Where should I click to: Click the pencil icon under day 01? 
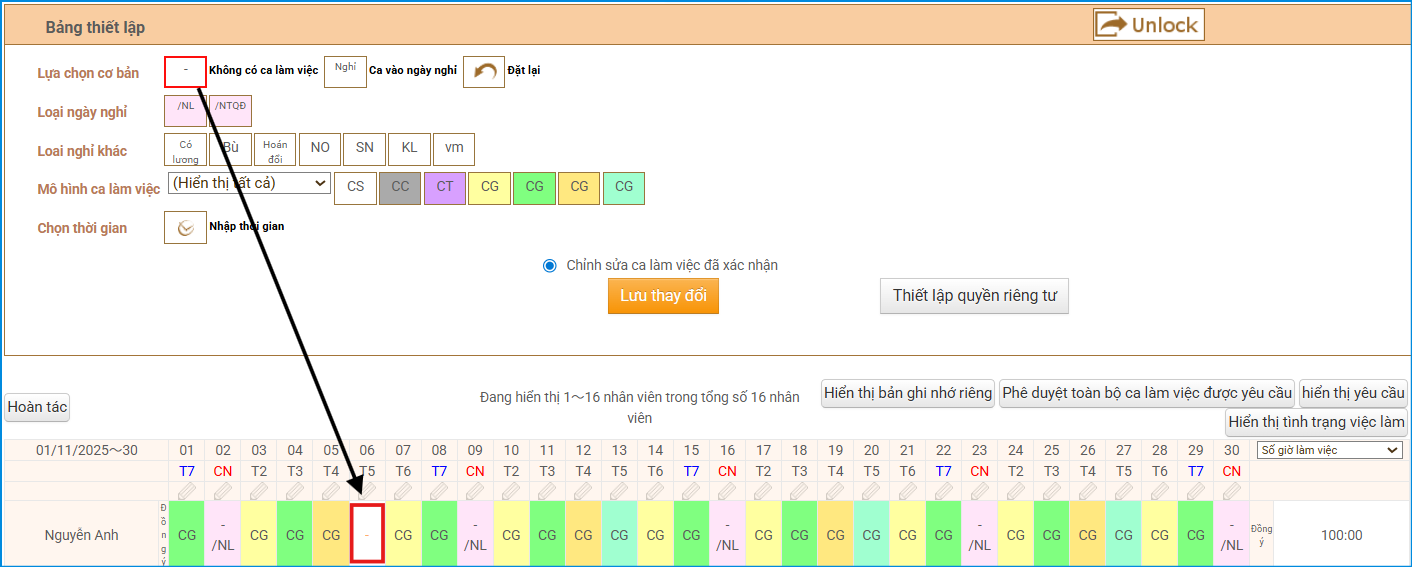click(x=187, y=491)
